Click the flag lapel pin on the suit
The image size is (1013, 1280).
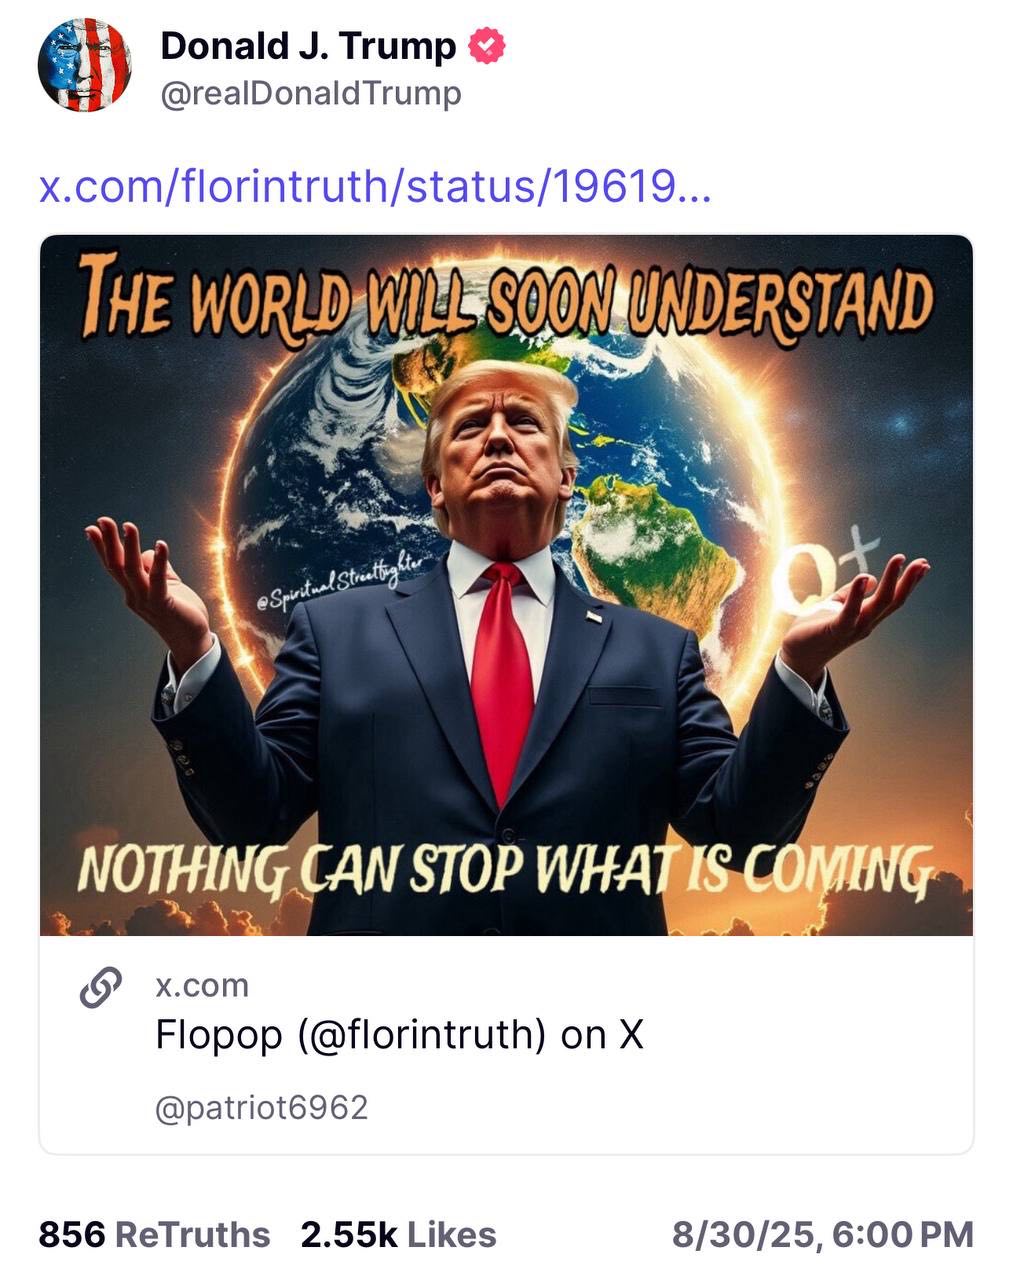pos(594,617)
